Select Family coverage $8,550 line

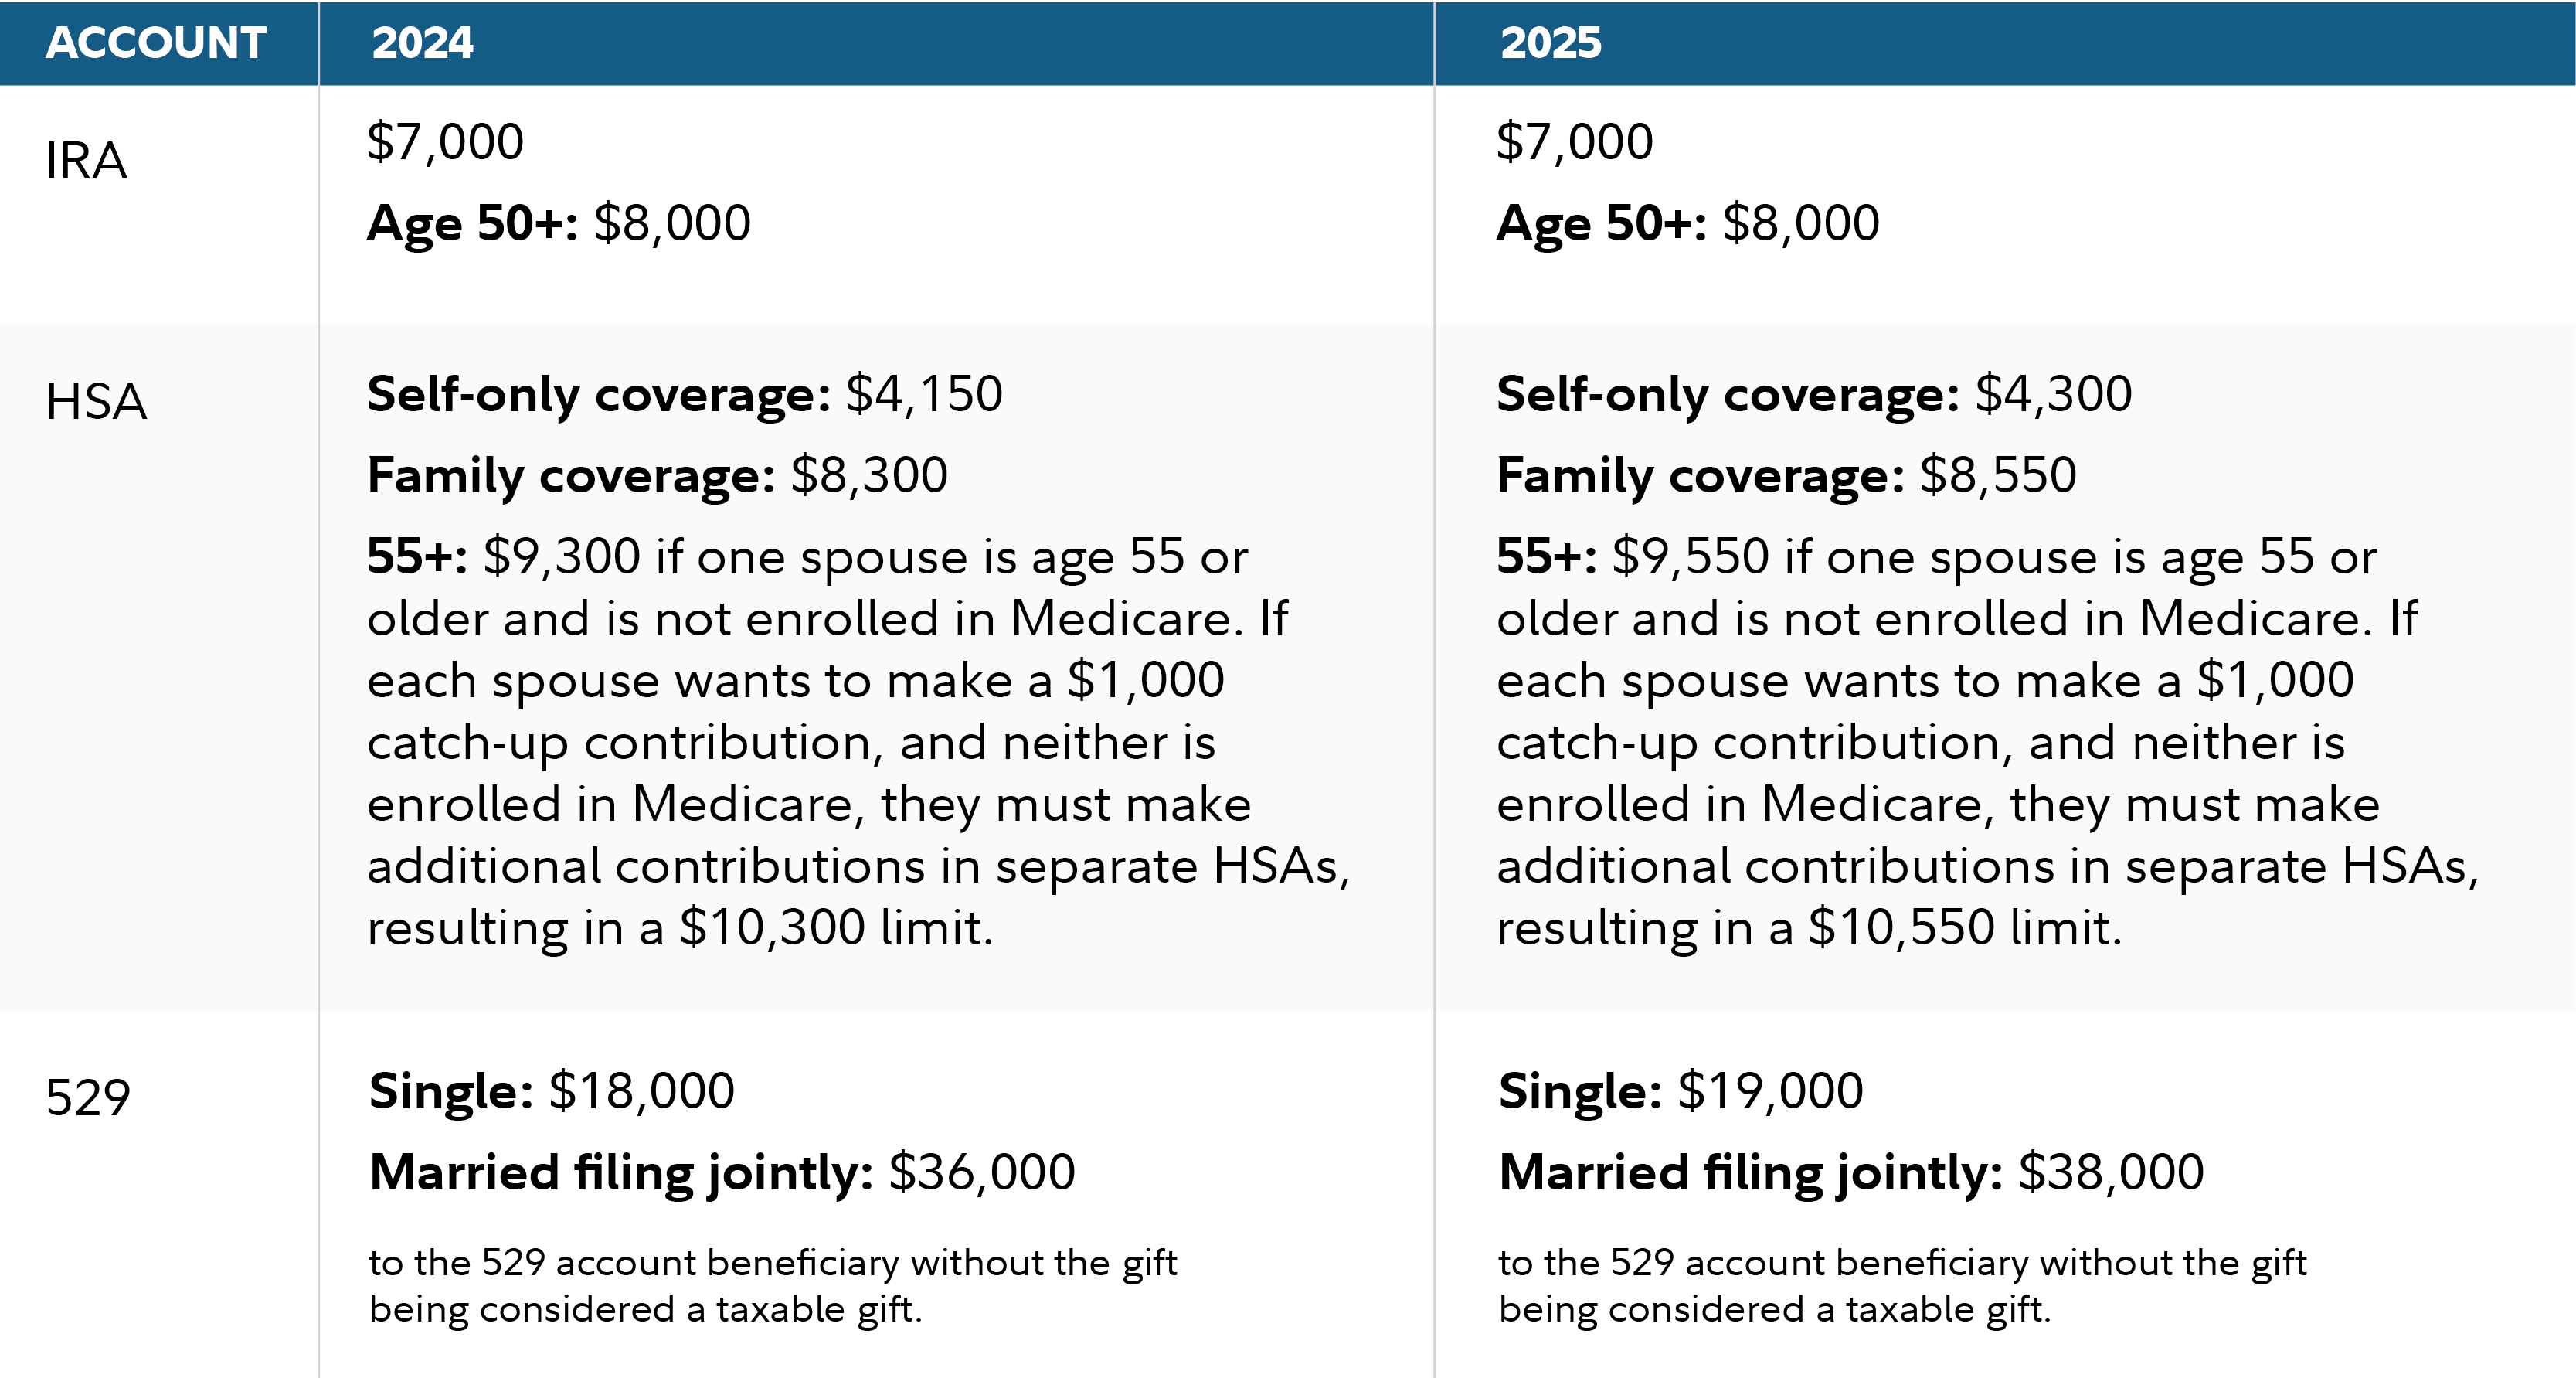(x=1786, y=475)
